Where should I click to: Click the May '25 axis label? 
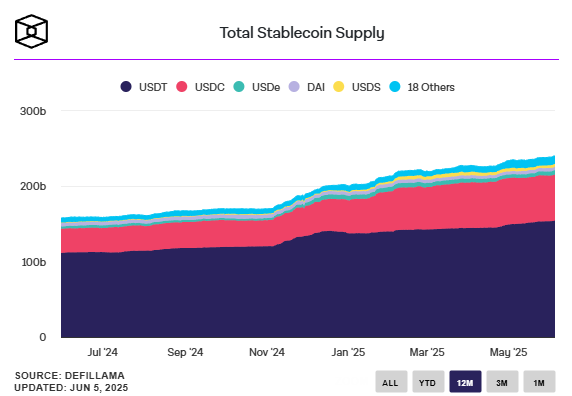(508, 352)
